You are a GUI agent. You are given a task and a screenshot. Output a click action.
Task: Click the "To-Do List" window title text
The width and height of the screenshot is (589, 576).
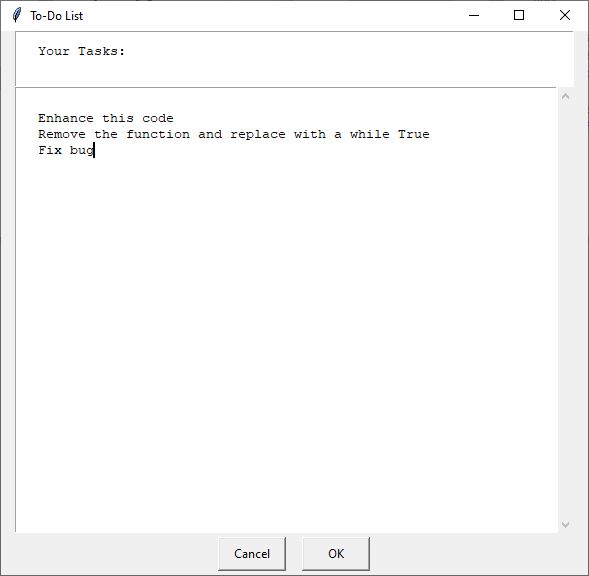click(x=56, y=16)
